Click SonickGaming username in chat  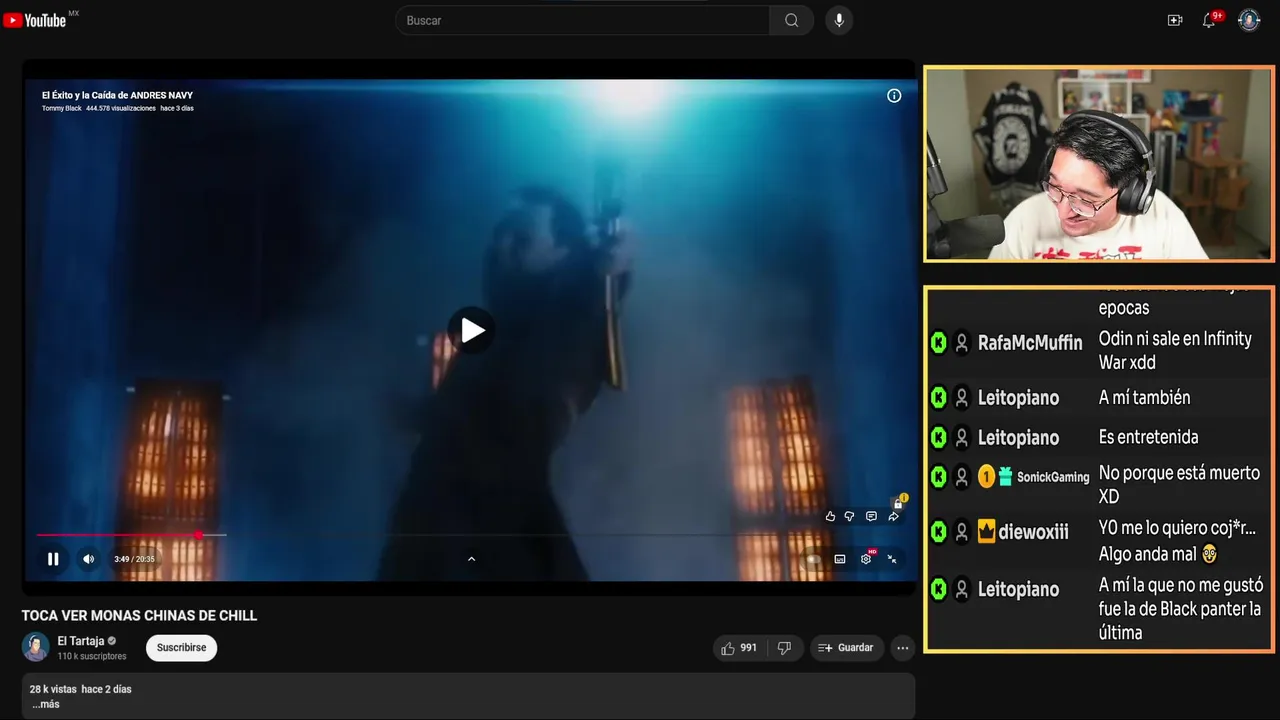click(x=1053, y=477)
